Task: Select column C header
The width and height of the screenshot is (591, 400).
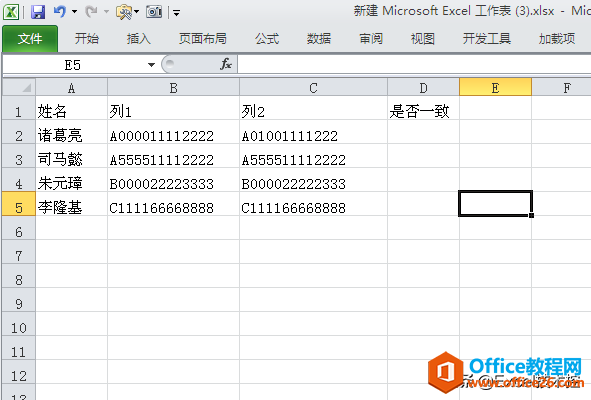Action: (313, 87)
